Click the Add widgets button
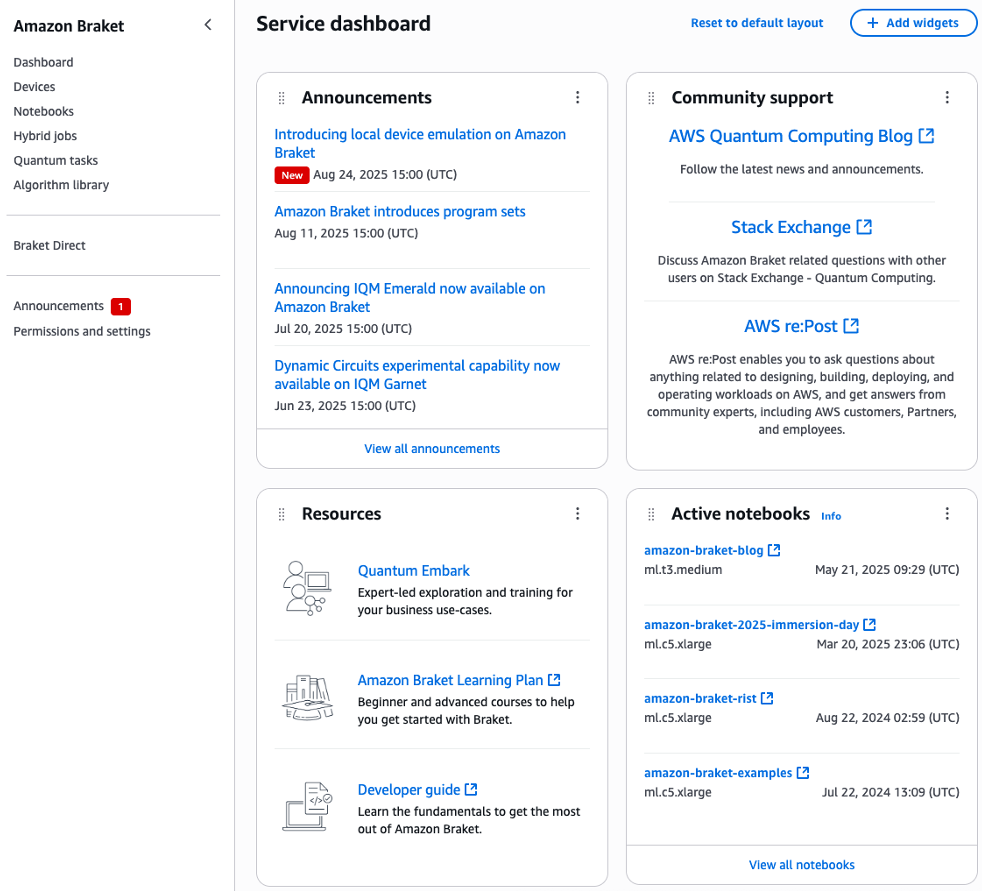This screenshot has width=982, height=891. coord(913,23)
